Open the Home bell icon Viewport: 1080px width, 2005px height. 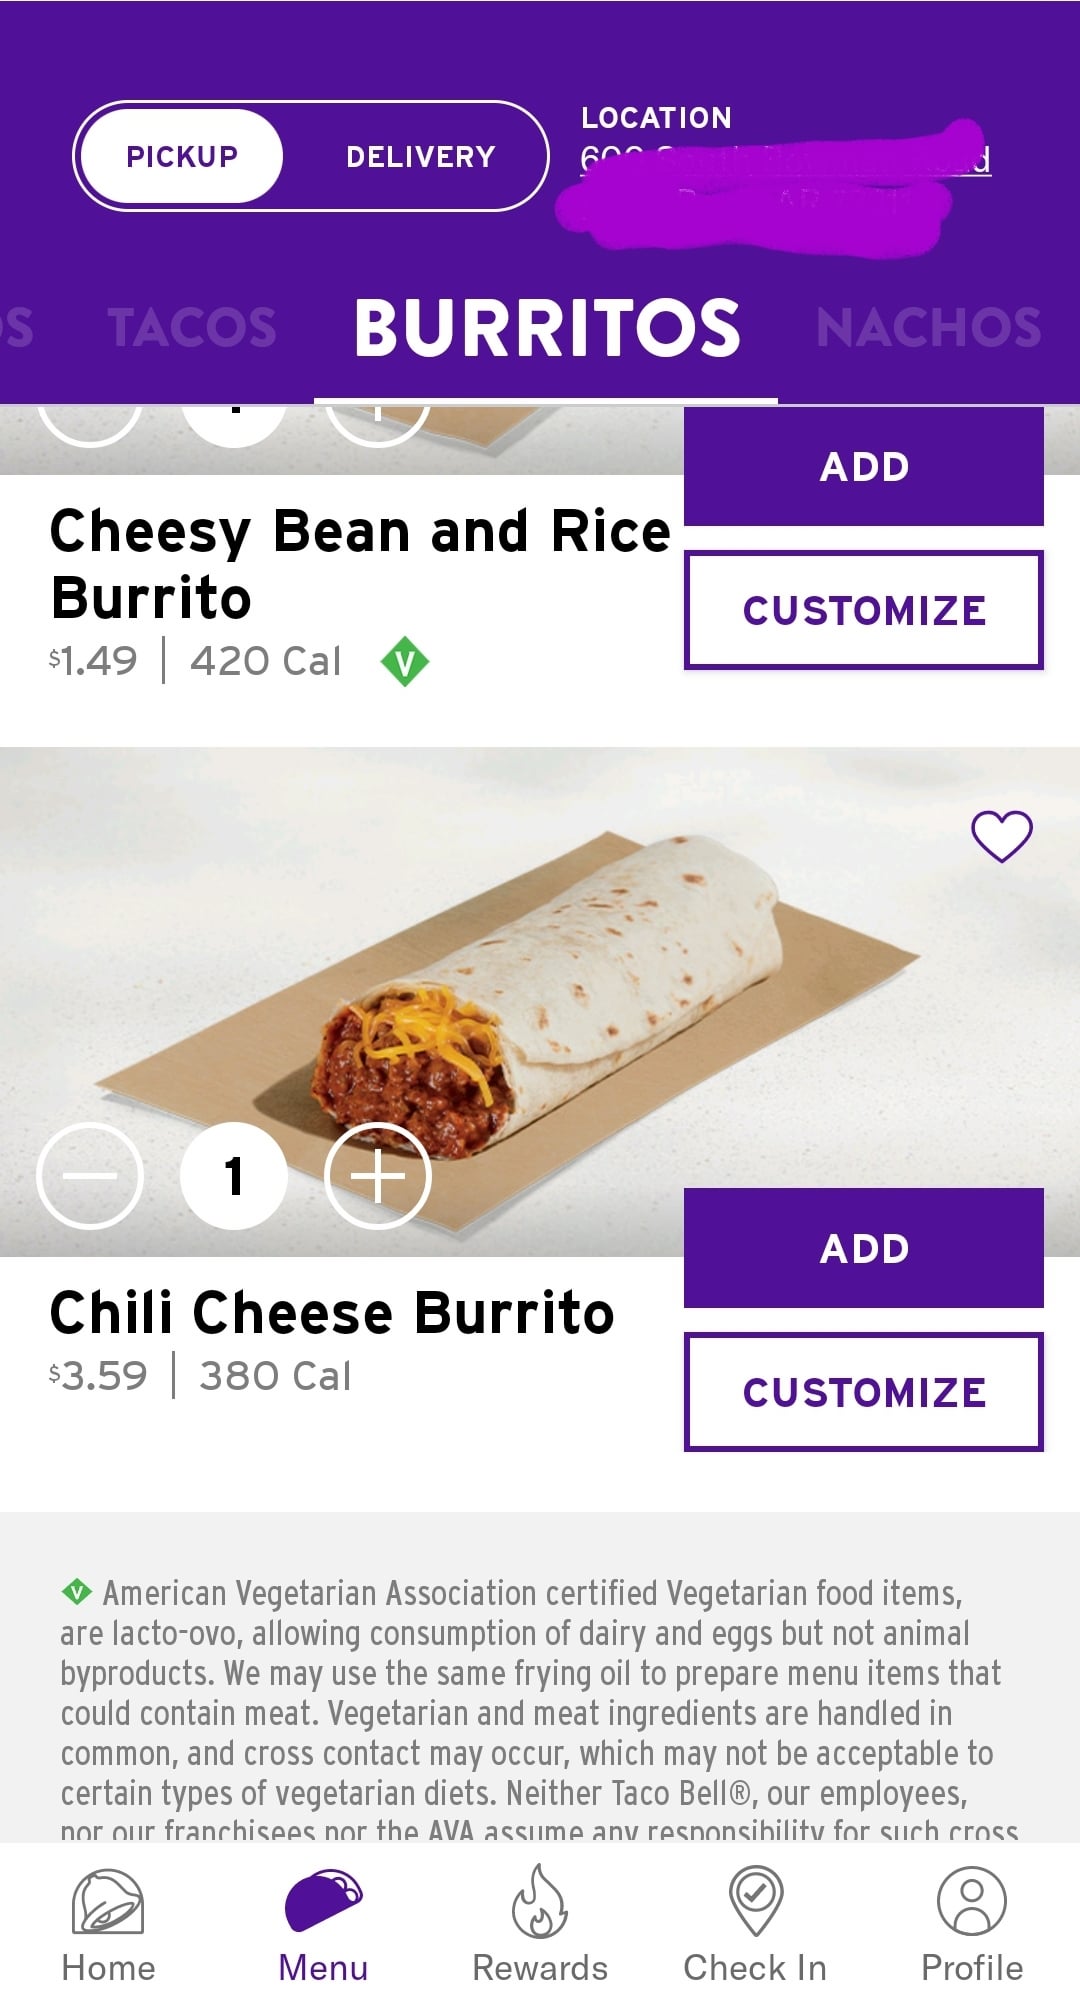[x=108, y=1901]
